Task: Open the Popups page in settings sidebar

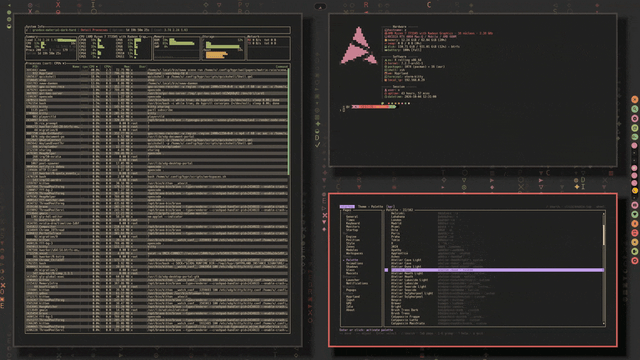Action: 351,290
